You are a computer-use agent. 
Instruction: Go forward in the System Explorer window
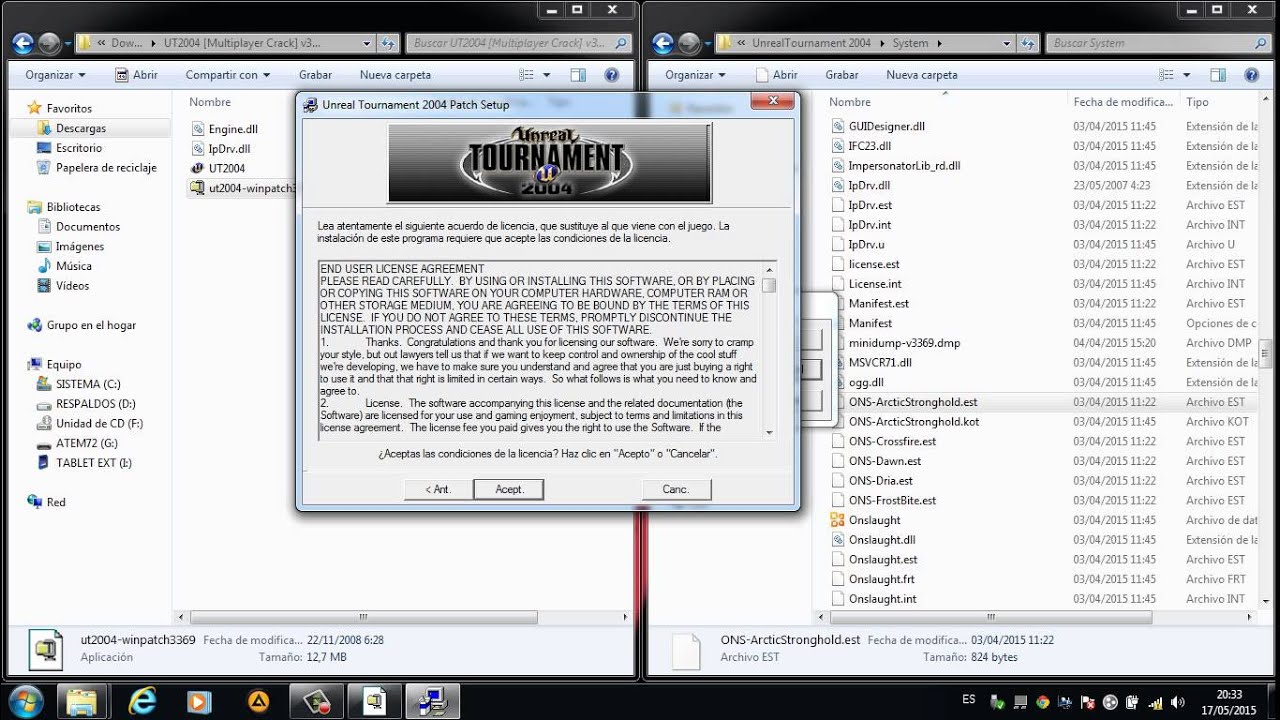coord(689,43)
